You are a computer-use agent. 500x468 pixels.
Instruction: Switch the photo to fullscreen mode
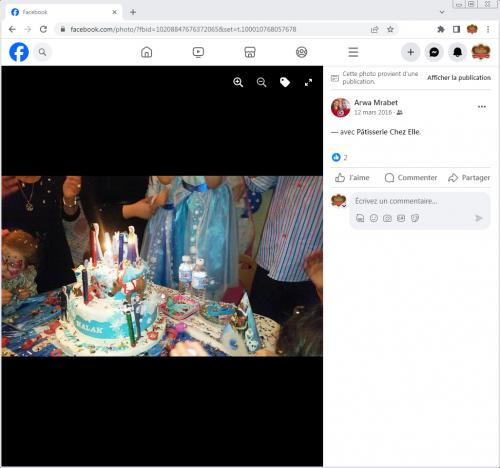pos(308,82)
